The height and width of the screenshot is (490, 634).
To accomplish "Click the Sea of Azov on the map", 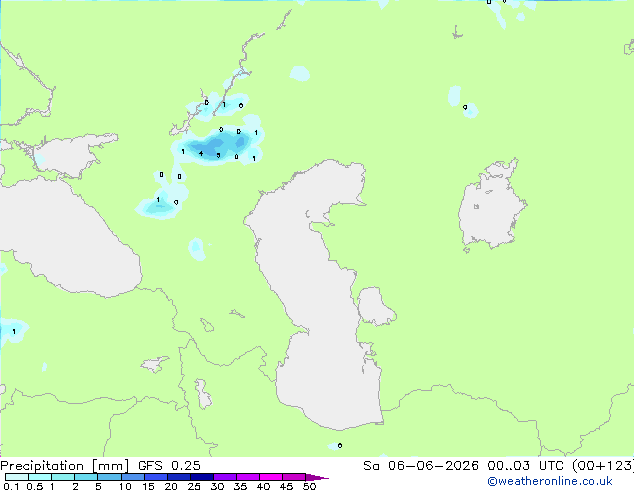I will tap(69, 156).
